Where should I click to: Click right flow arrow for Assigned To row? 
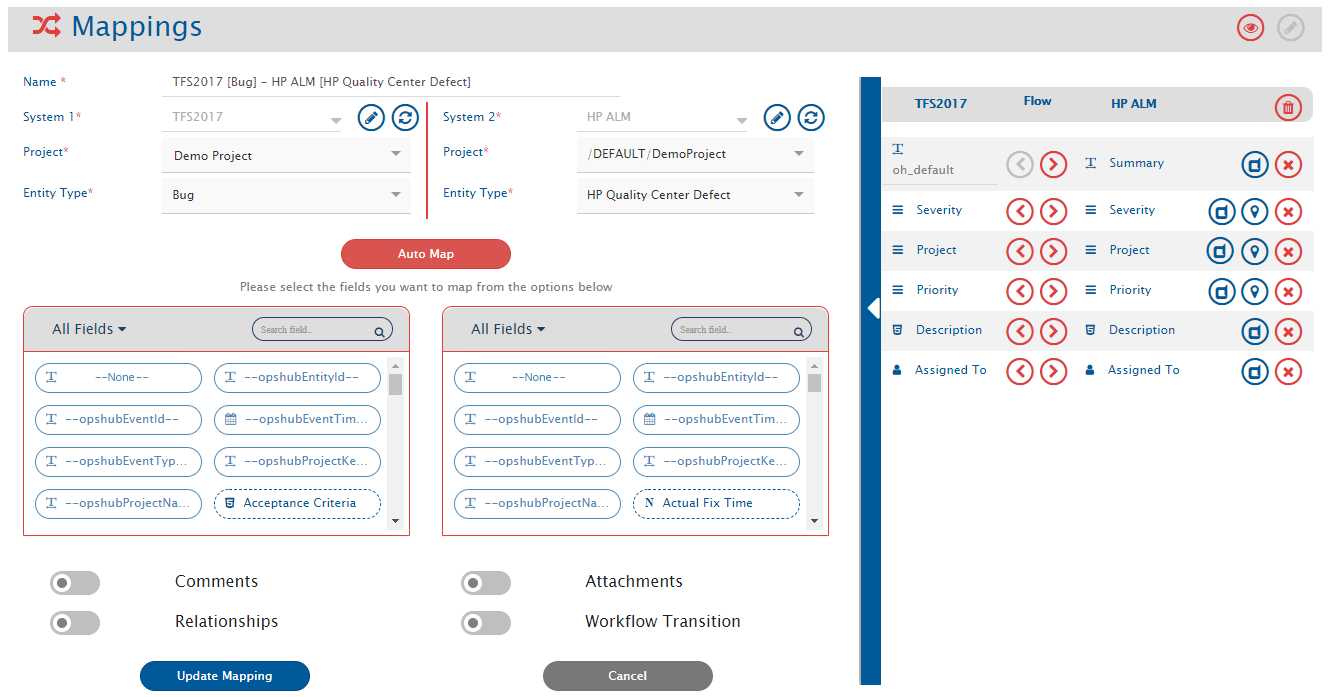click(x=1053, y=372)
